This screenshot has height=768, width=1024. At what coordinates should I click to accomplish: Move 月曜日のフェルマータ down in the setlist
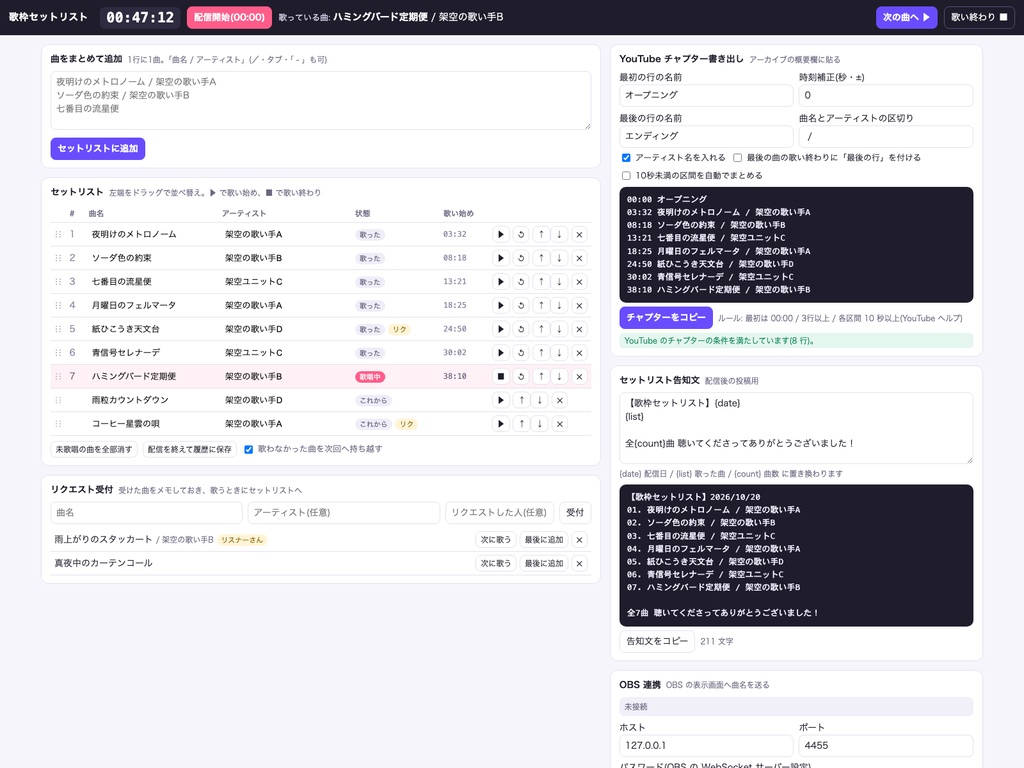[x=559, y=305]
